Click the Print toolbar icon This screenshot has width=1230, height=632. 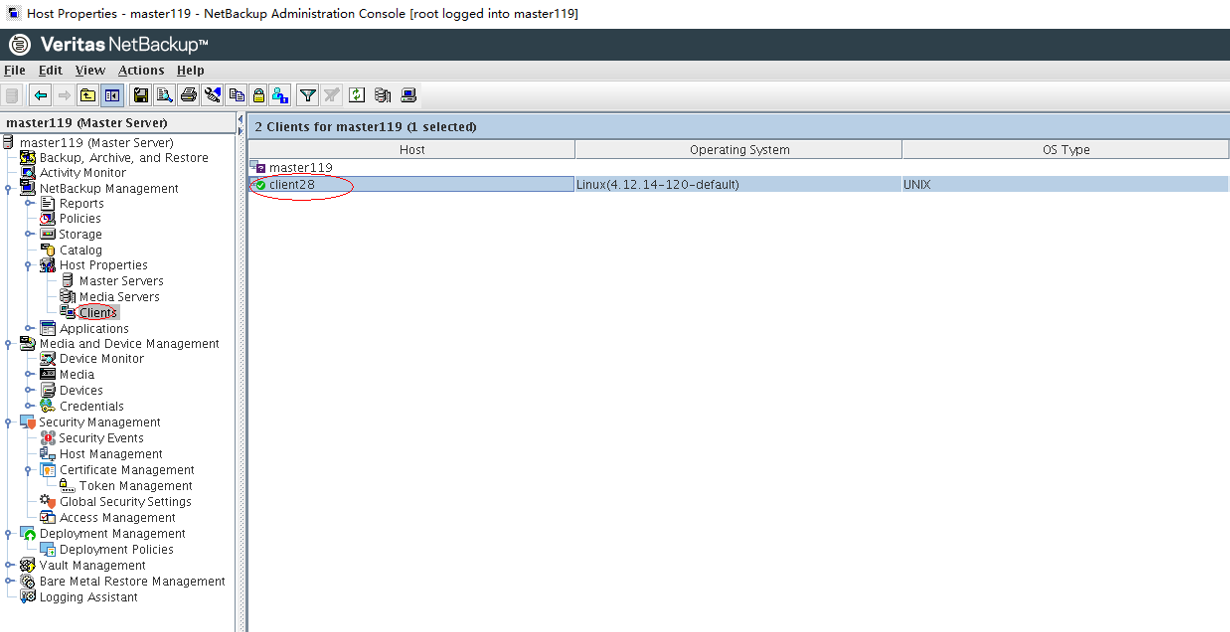(x=188, y=96)
